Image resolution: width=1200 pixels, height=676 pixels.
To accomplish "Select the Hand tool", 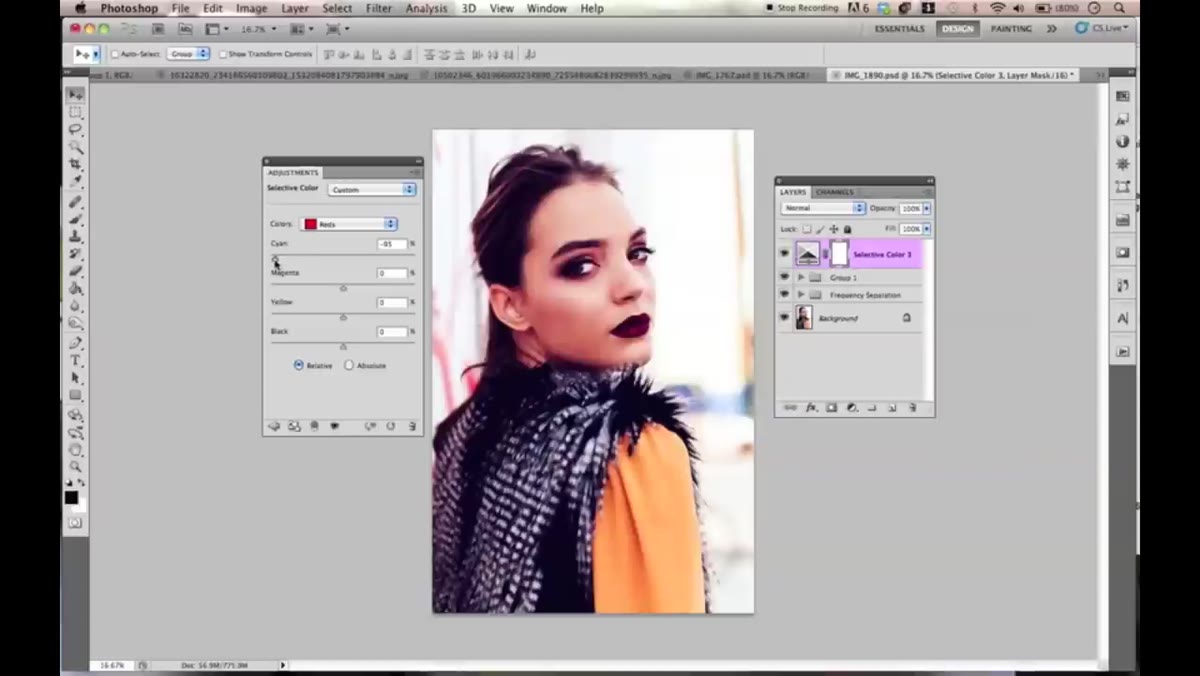I will tap(75, 450).
